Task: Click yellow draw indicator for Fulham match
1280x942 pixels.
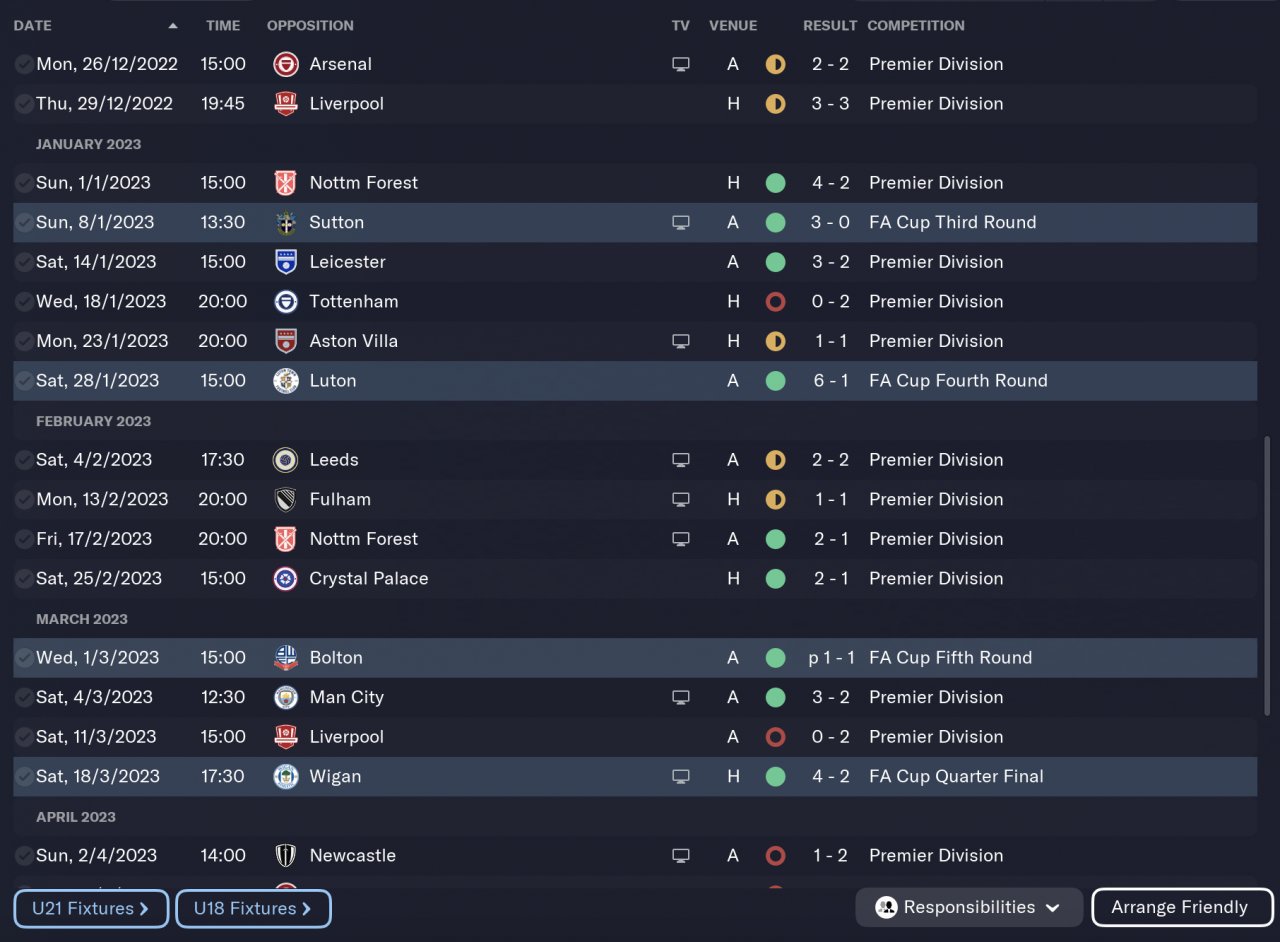Action: (775, 499)
